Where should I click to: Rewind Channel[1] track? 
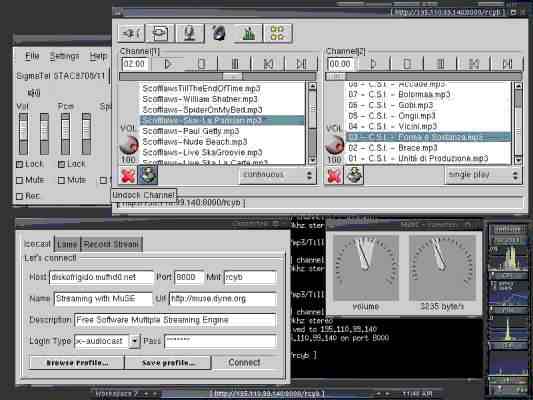(268, 64)
